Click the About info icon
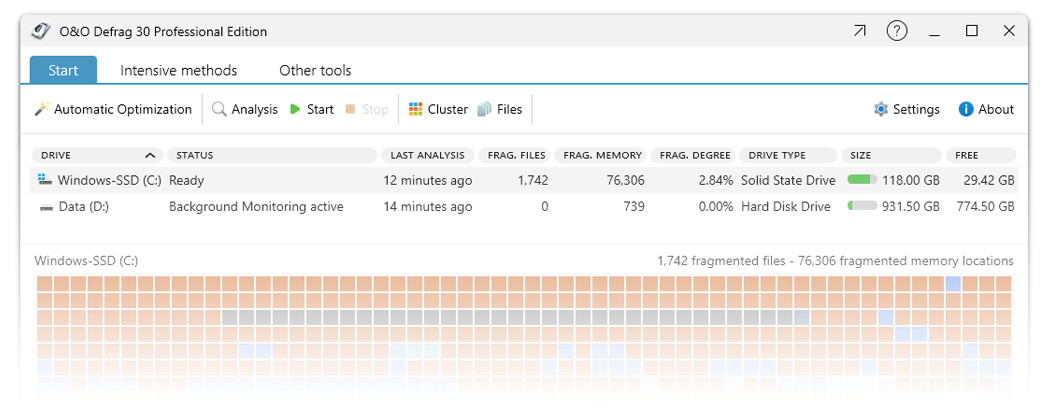Screen dimensions: 1049x408 pos(966,110)
